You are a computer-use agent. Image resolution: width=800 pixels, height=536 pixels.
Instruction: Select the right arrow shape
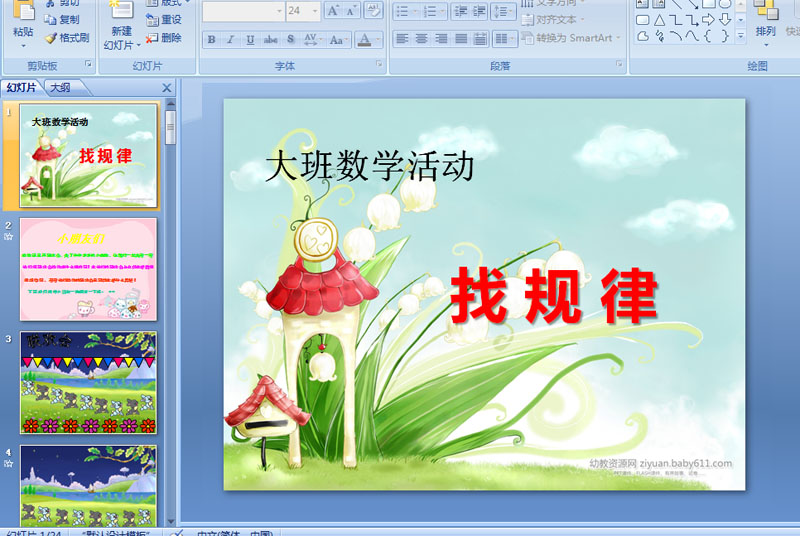708,20
